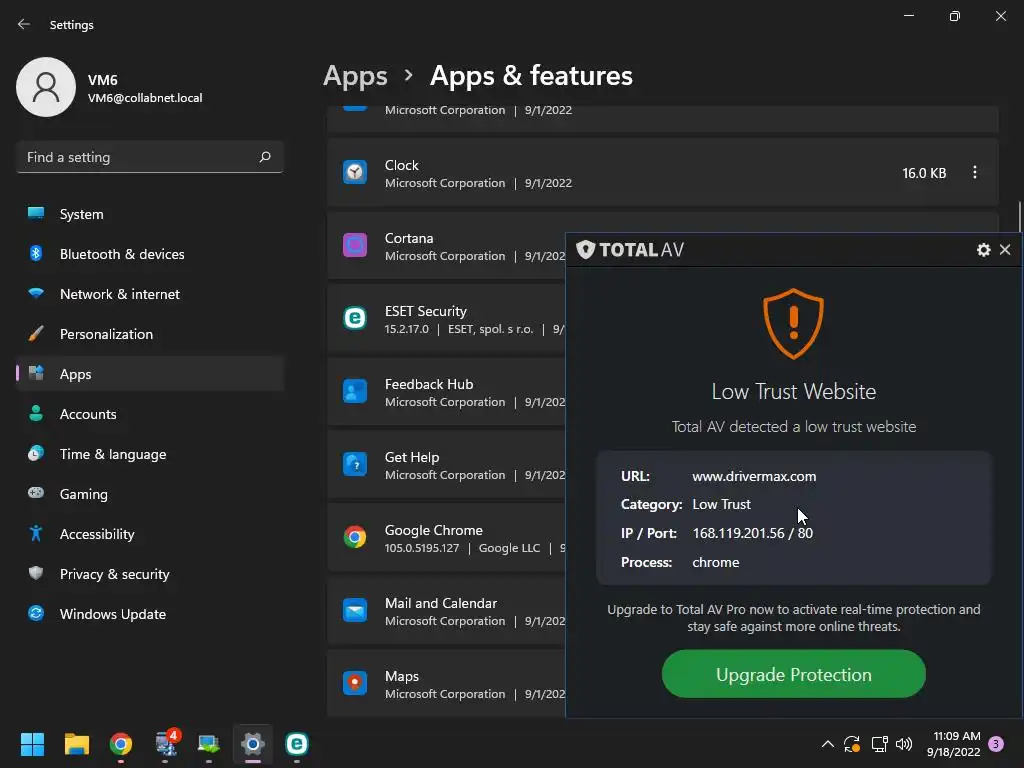The image size is (1024, 768).
Task: Open the Windows Start menu
Action: [32, 744]
